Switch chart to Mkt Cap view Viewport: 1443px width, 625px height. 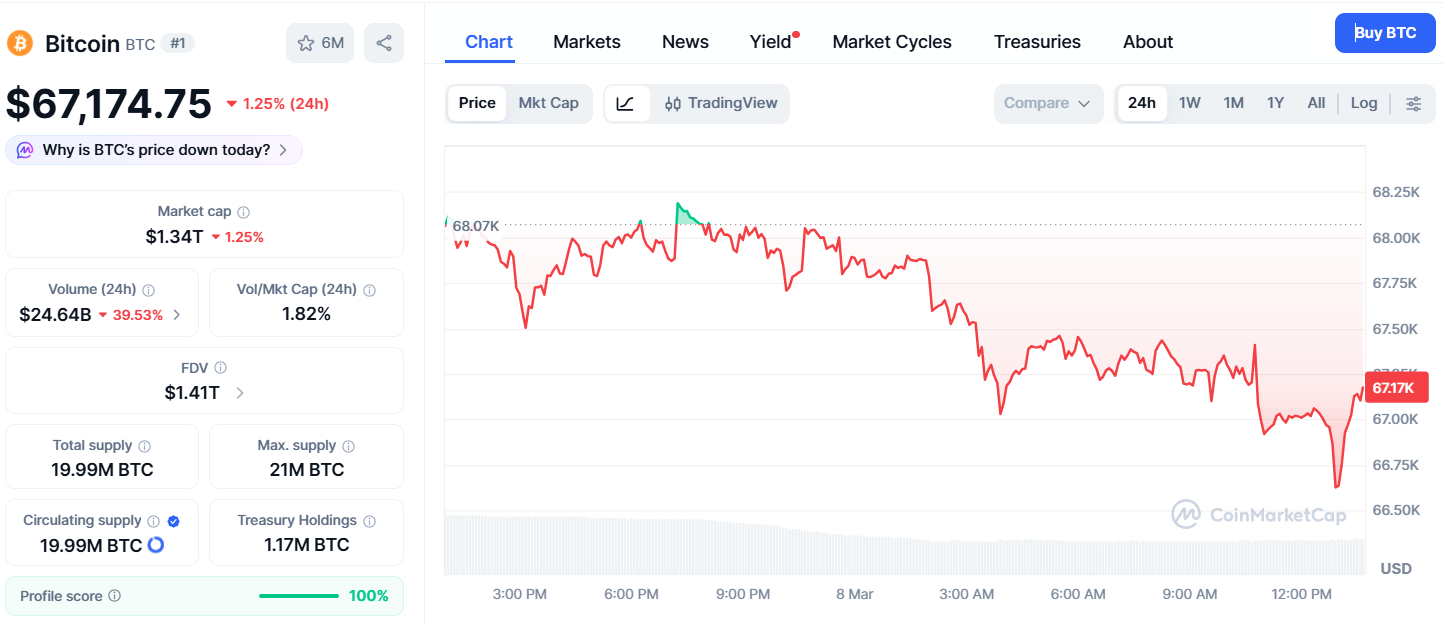click(548, 103)
